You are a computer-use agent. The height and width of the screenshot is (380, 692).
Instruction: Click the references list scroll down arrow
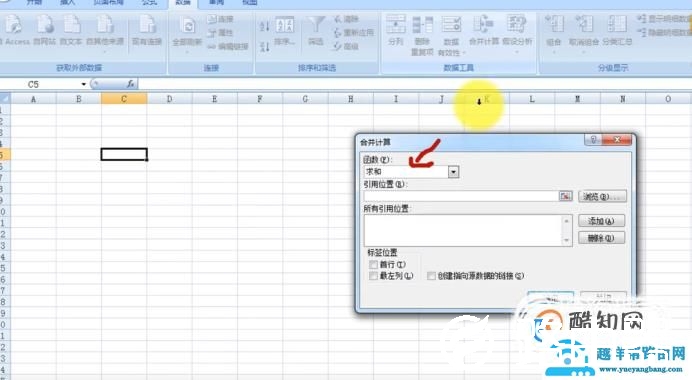tap(567, 241)
